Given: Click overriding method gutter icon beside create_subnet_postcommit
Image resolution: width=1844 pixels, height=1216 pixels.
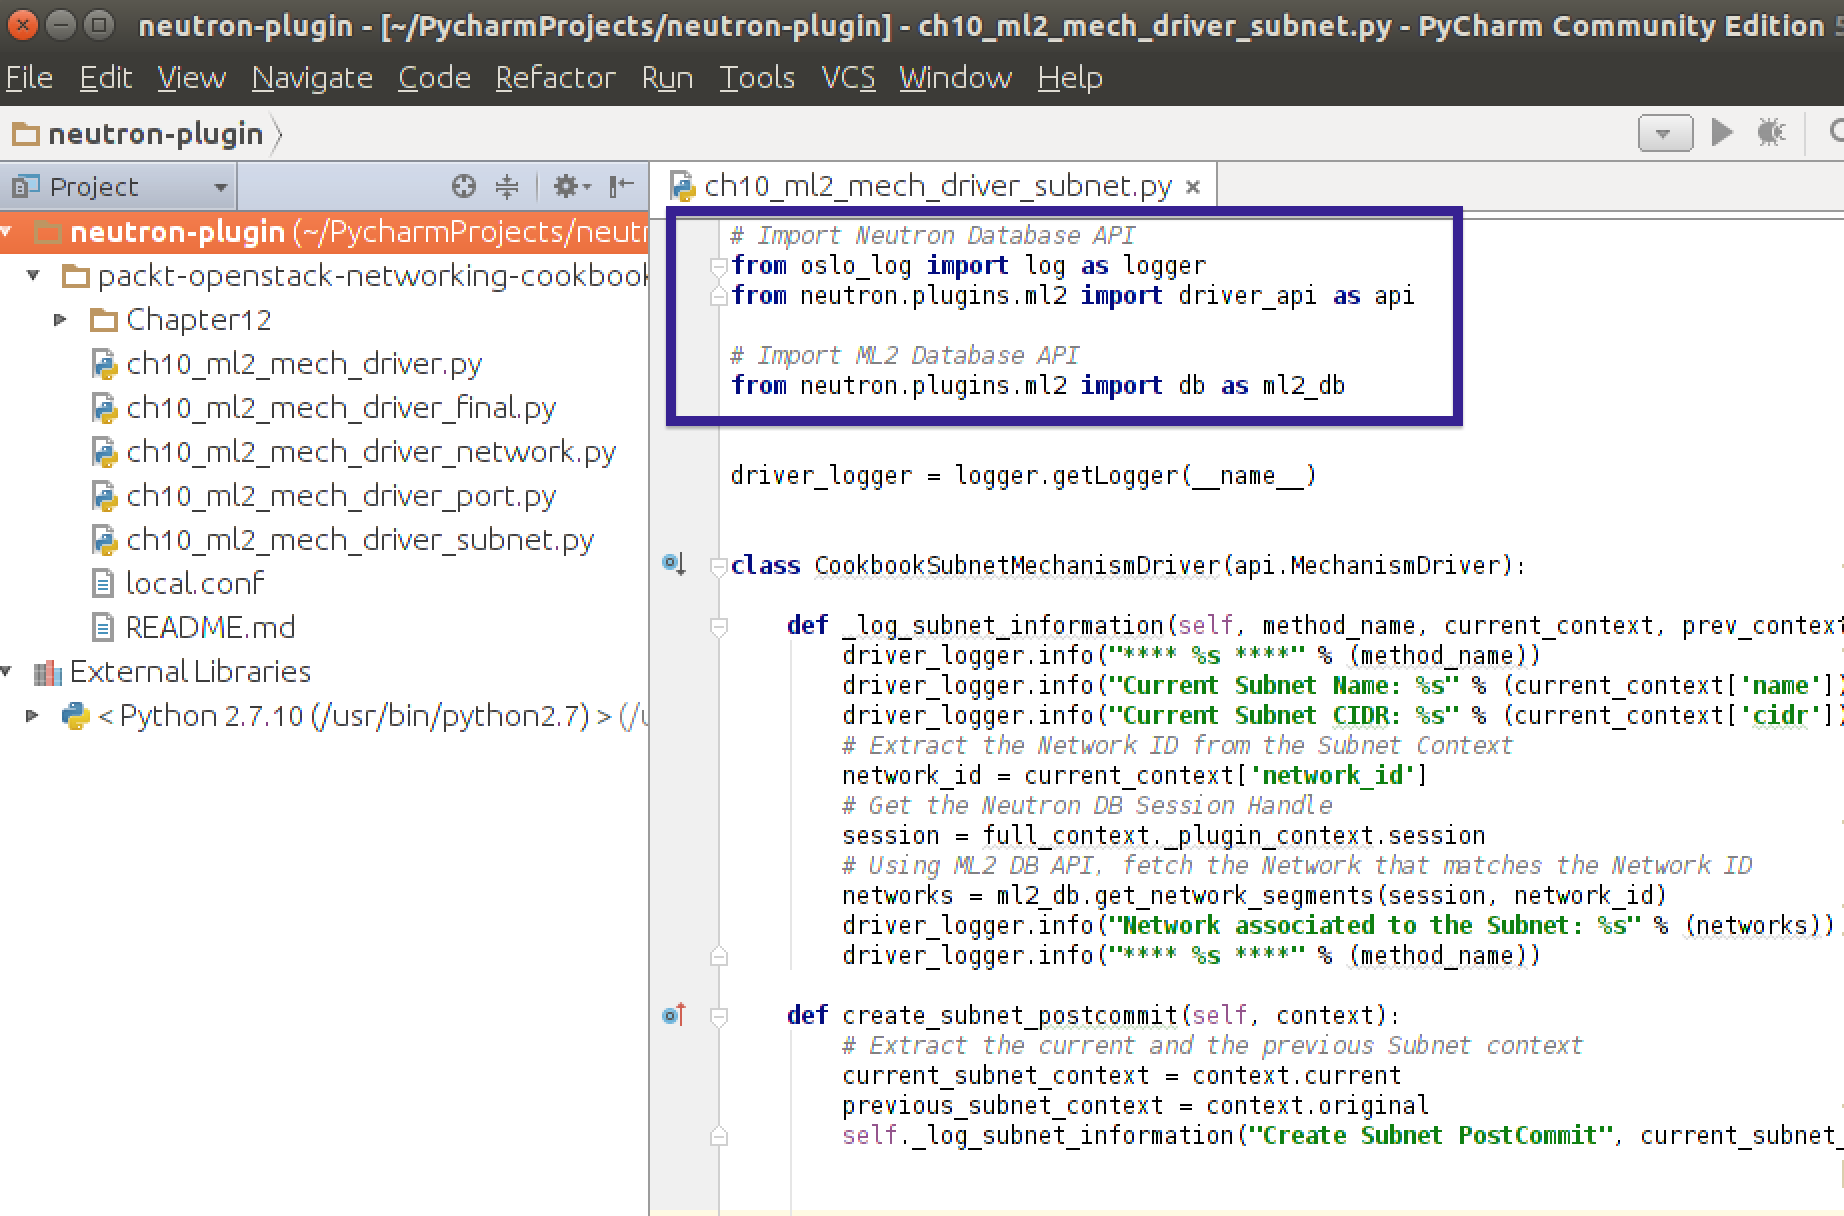Looking at the screenshot, I should point(674,1014).
